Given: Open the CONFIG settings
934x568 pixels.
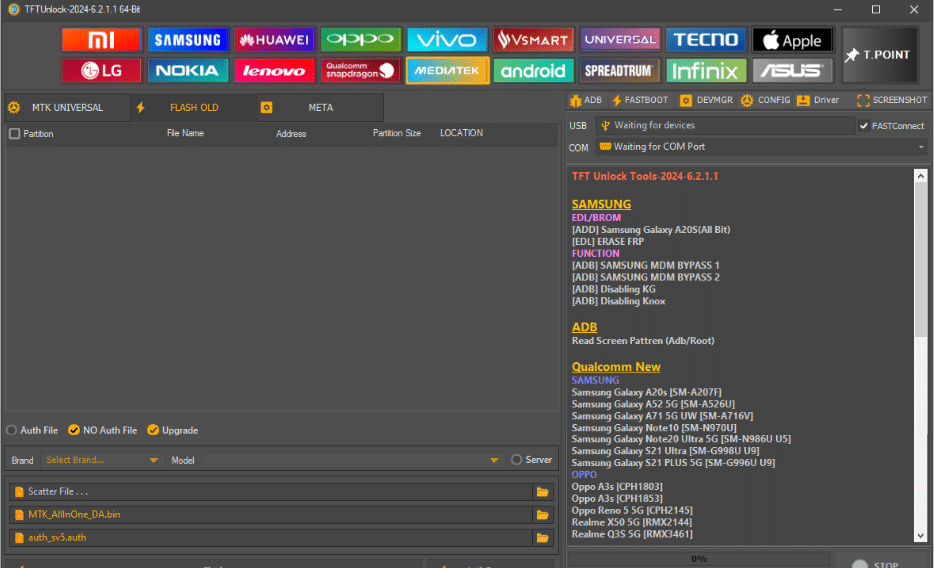Looking at the screenshot, I should [x=765, y=100].
